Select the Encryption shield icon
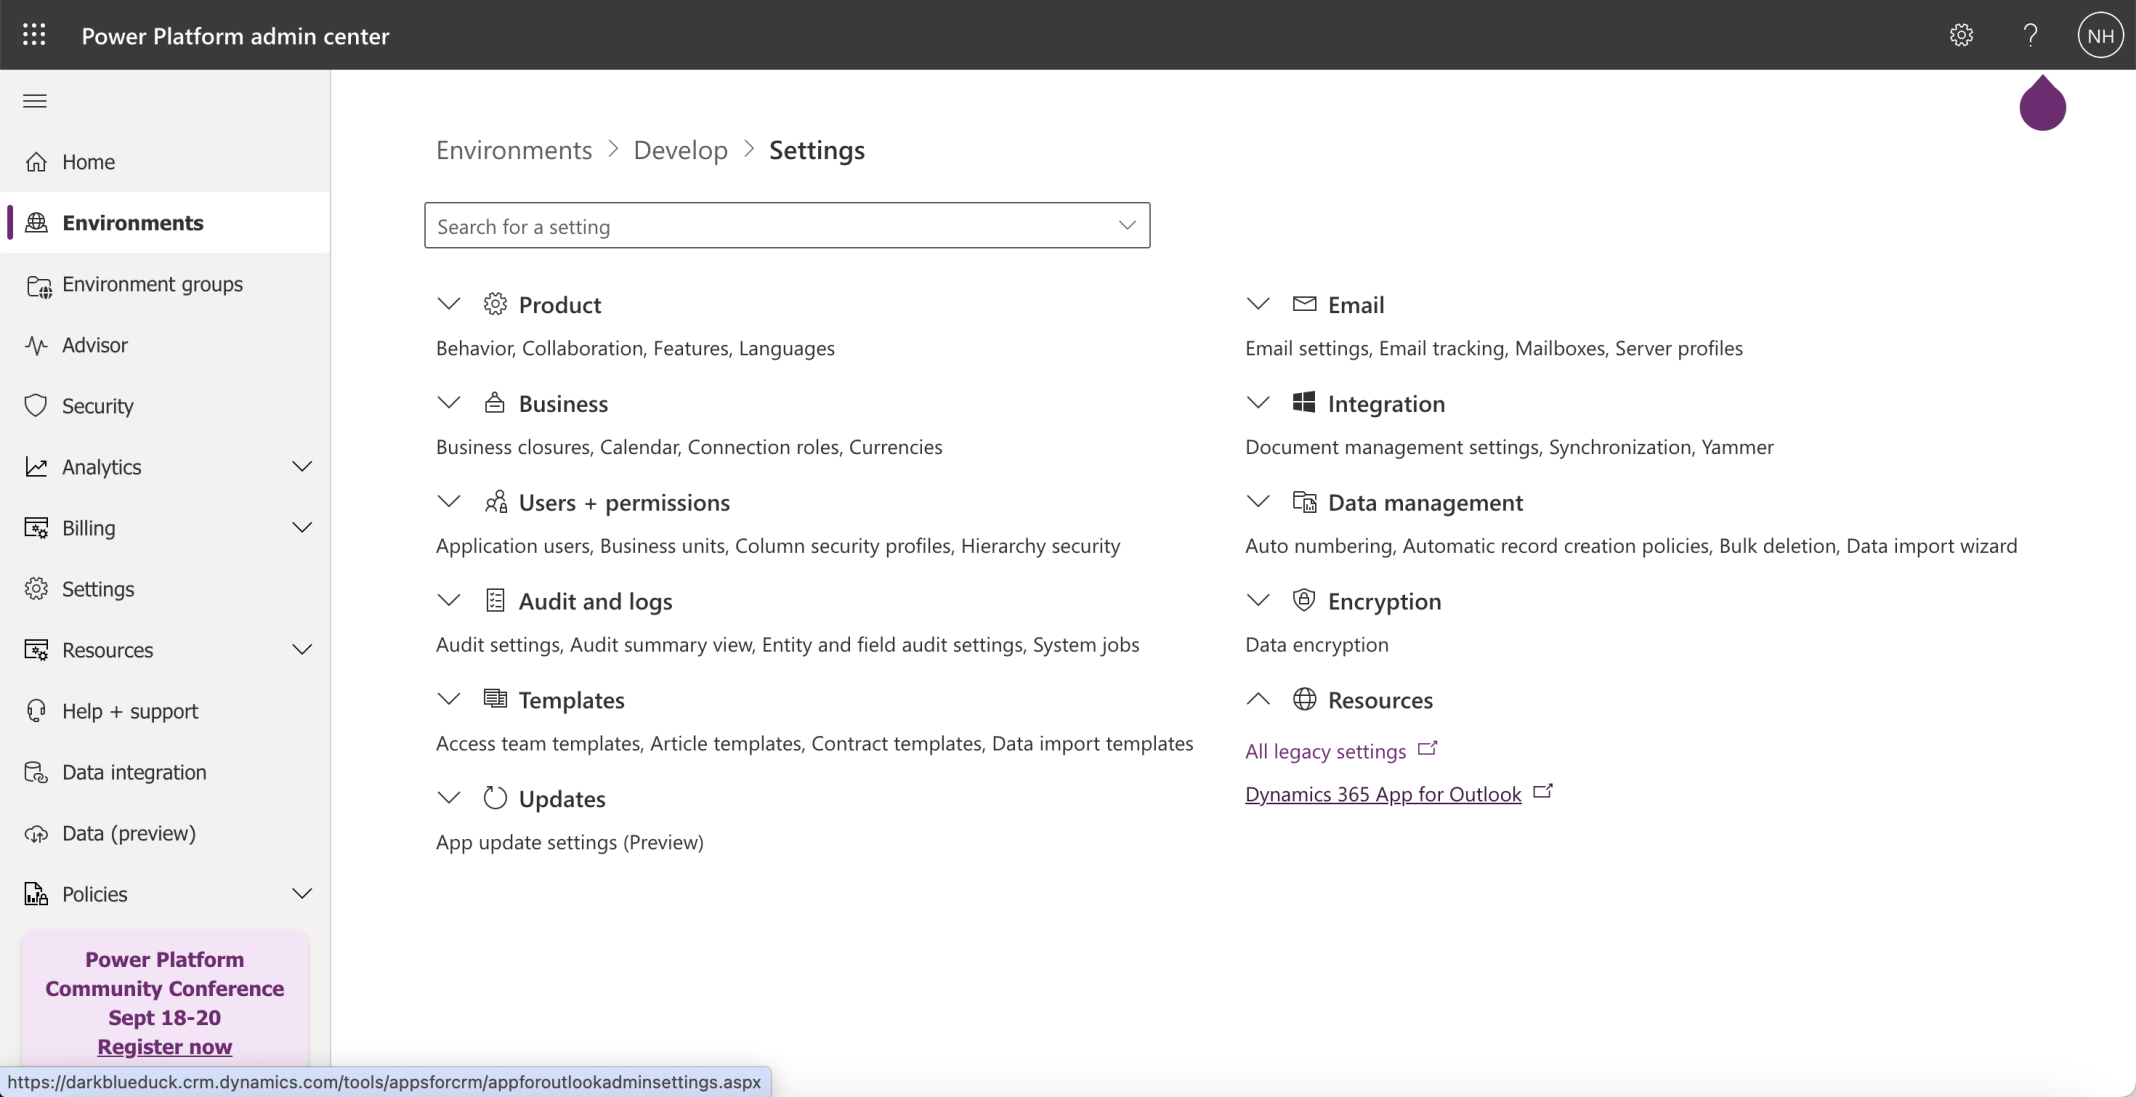Screen dimensions: 2136x1097 pyautogui.click(x=1303, y=599)
